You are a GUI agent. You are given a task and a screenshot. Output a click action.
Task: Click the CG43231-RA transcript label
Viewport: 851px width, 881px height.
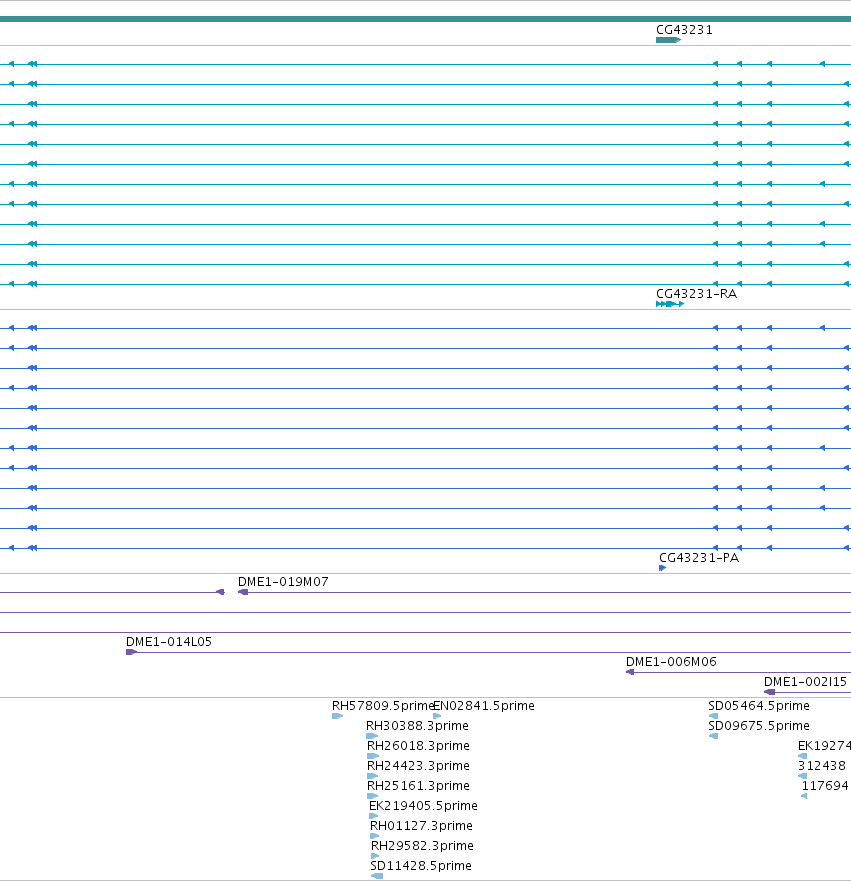pyautogui.click(x=697, y=294)
